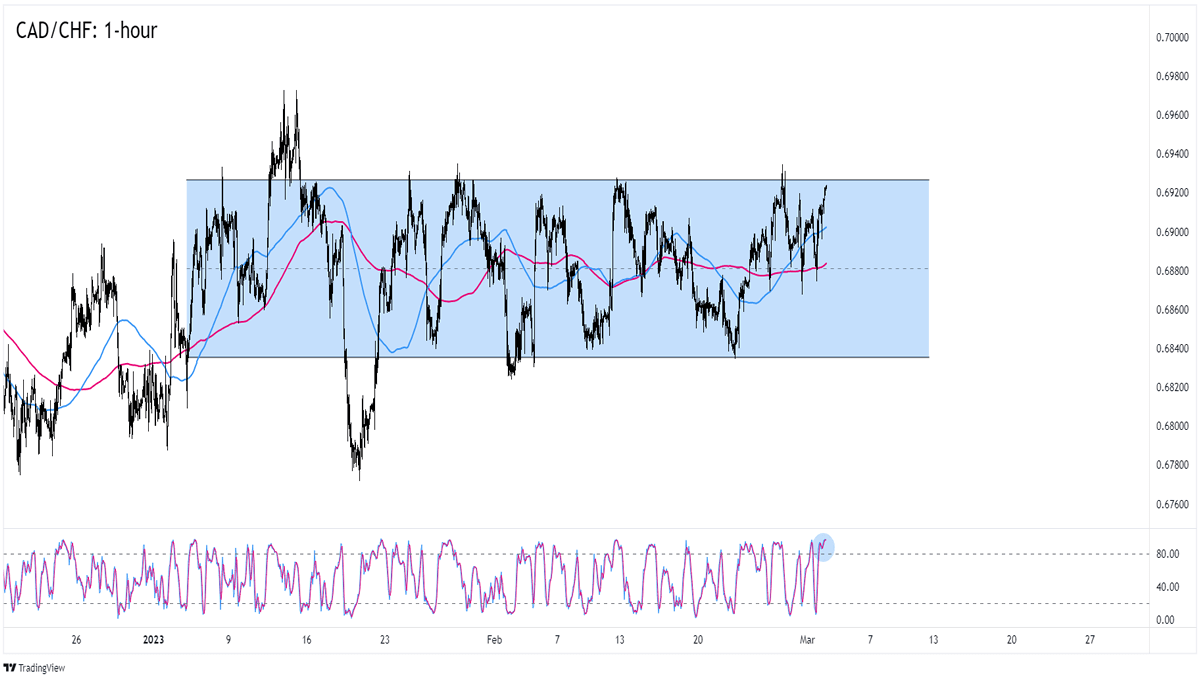Screen dimensions: 1200x675
Task: Click the 27 date label on time axis
Action: point(1090,640)
